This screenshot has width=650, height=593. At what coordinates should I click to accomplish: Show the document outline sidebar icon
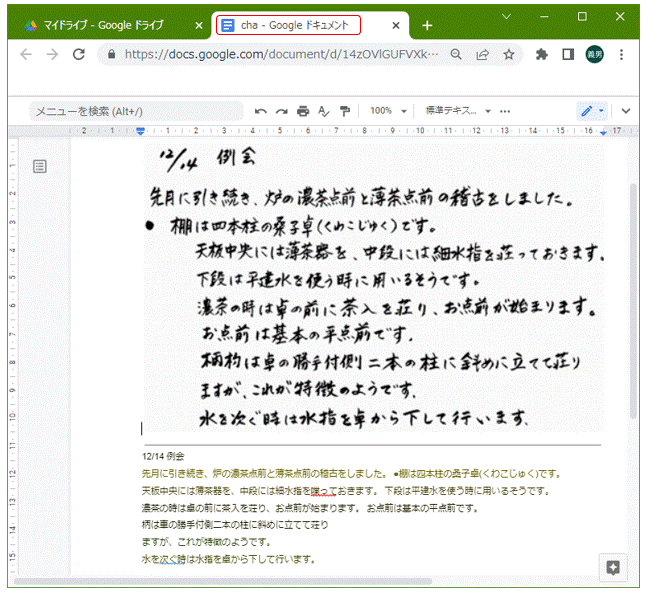click(x=40, y=166)
